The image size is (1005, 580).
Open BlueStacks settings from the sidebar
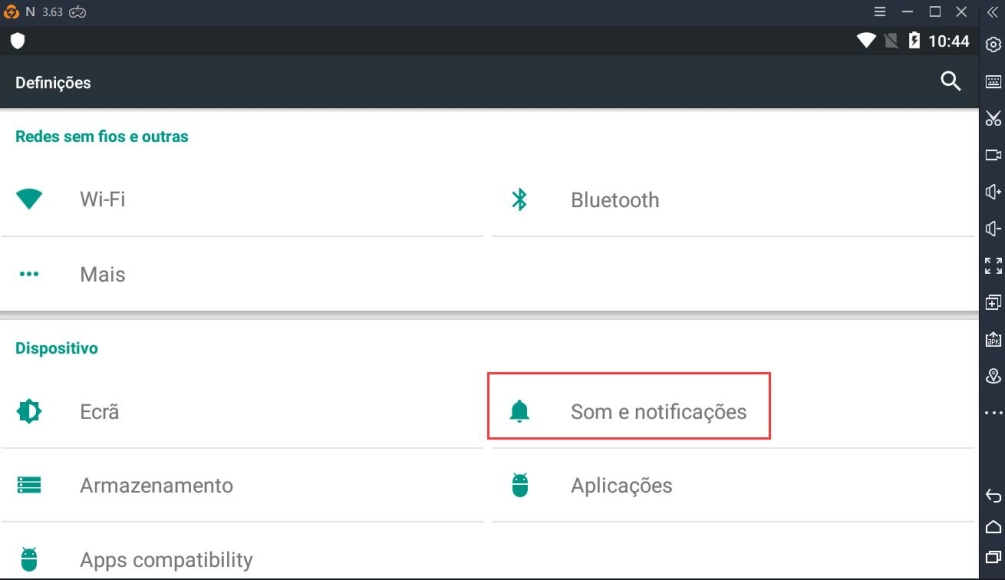991,43
